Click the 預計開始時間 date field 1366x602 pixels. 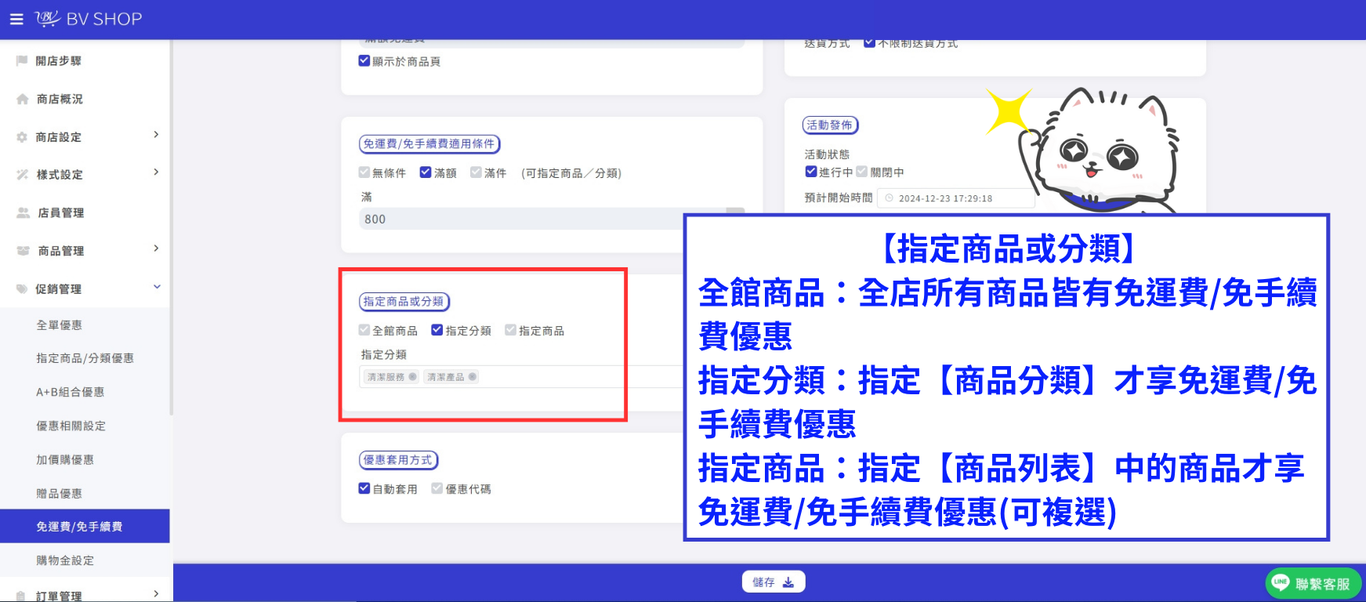pos(955,198)
